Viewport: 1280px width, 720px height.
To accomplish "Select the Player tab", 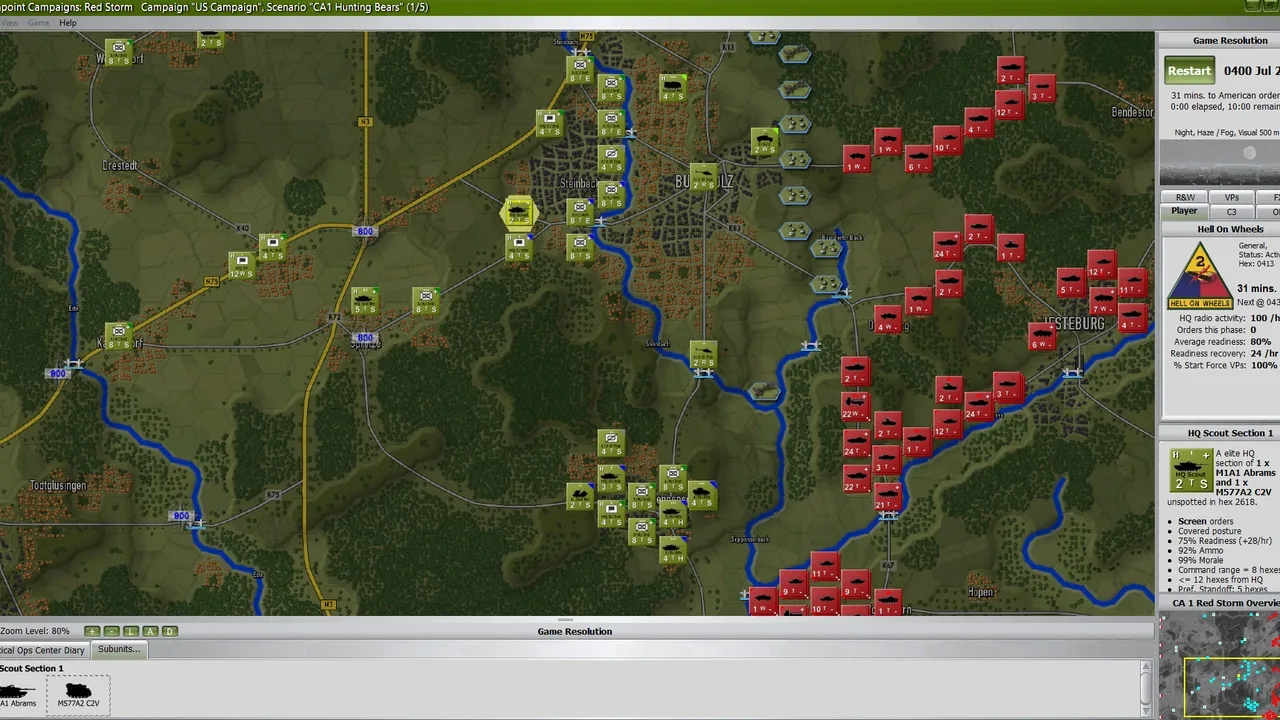I will tap(1184, 211).
